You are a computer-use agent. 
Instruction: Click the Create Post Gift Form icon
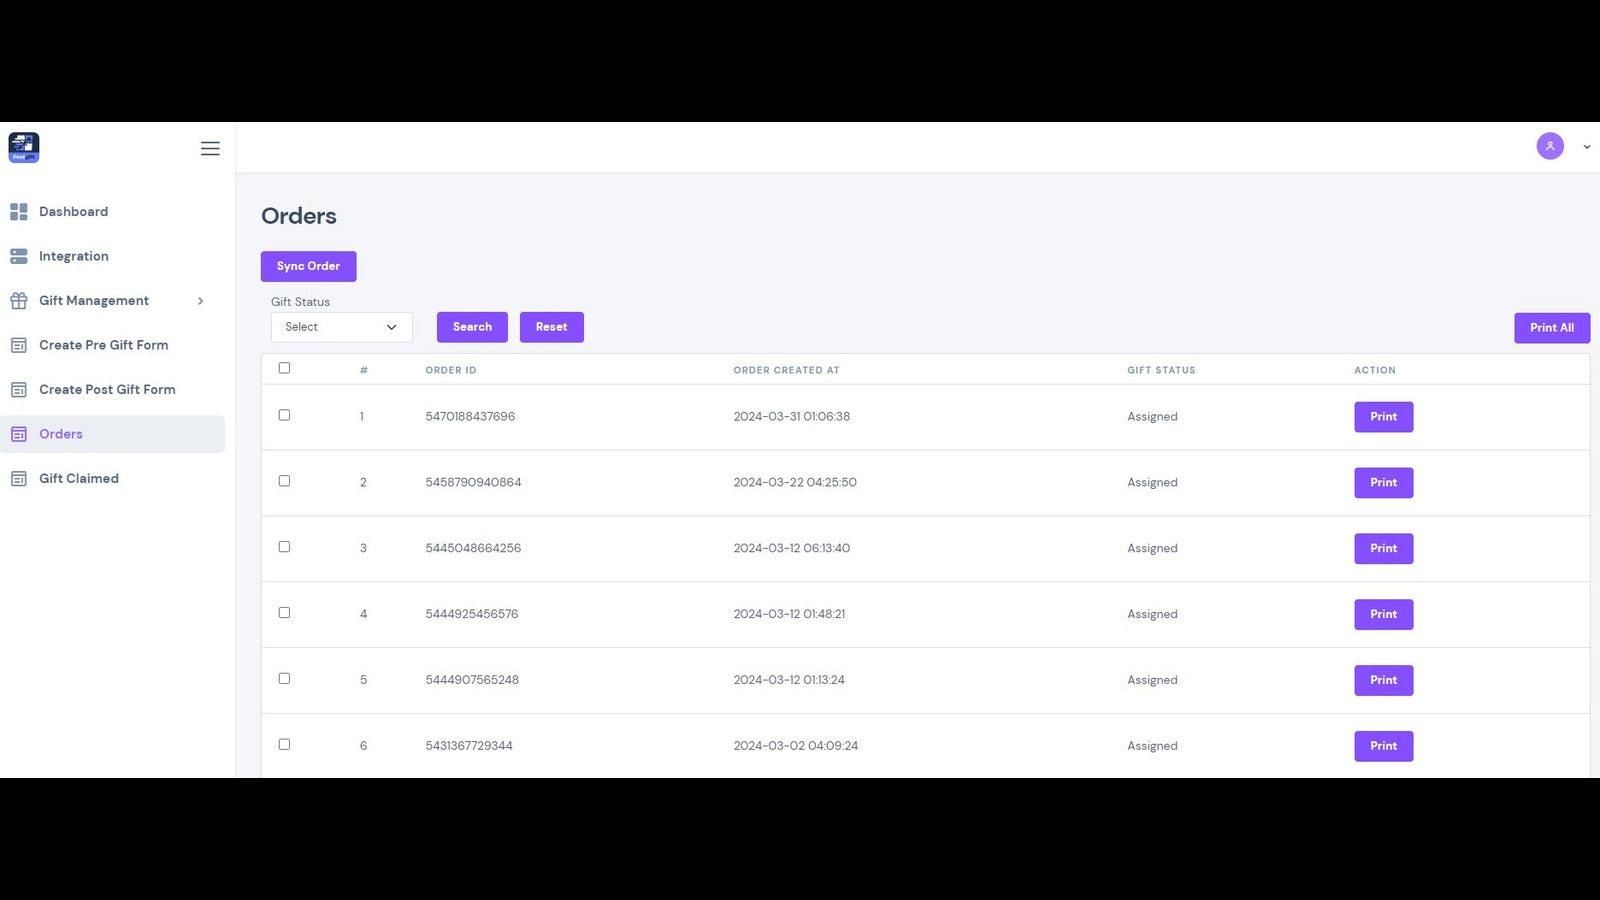pyautogui.click(x=18, y=389)
